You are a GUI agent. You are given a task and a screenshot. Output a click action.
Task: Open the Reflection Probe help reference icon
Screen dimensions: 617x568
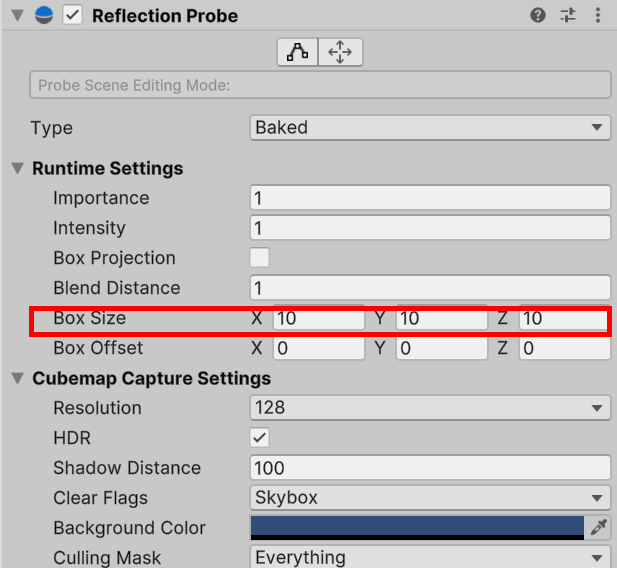point(538,16)
